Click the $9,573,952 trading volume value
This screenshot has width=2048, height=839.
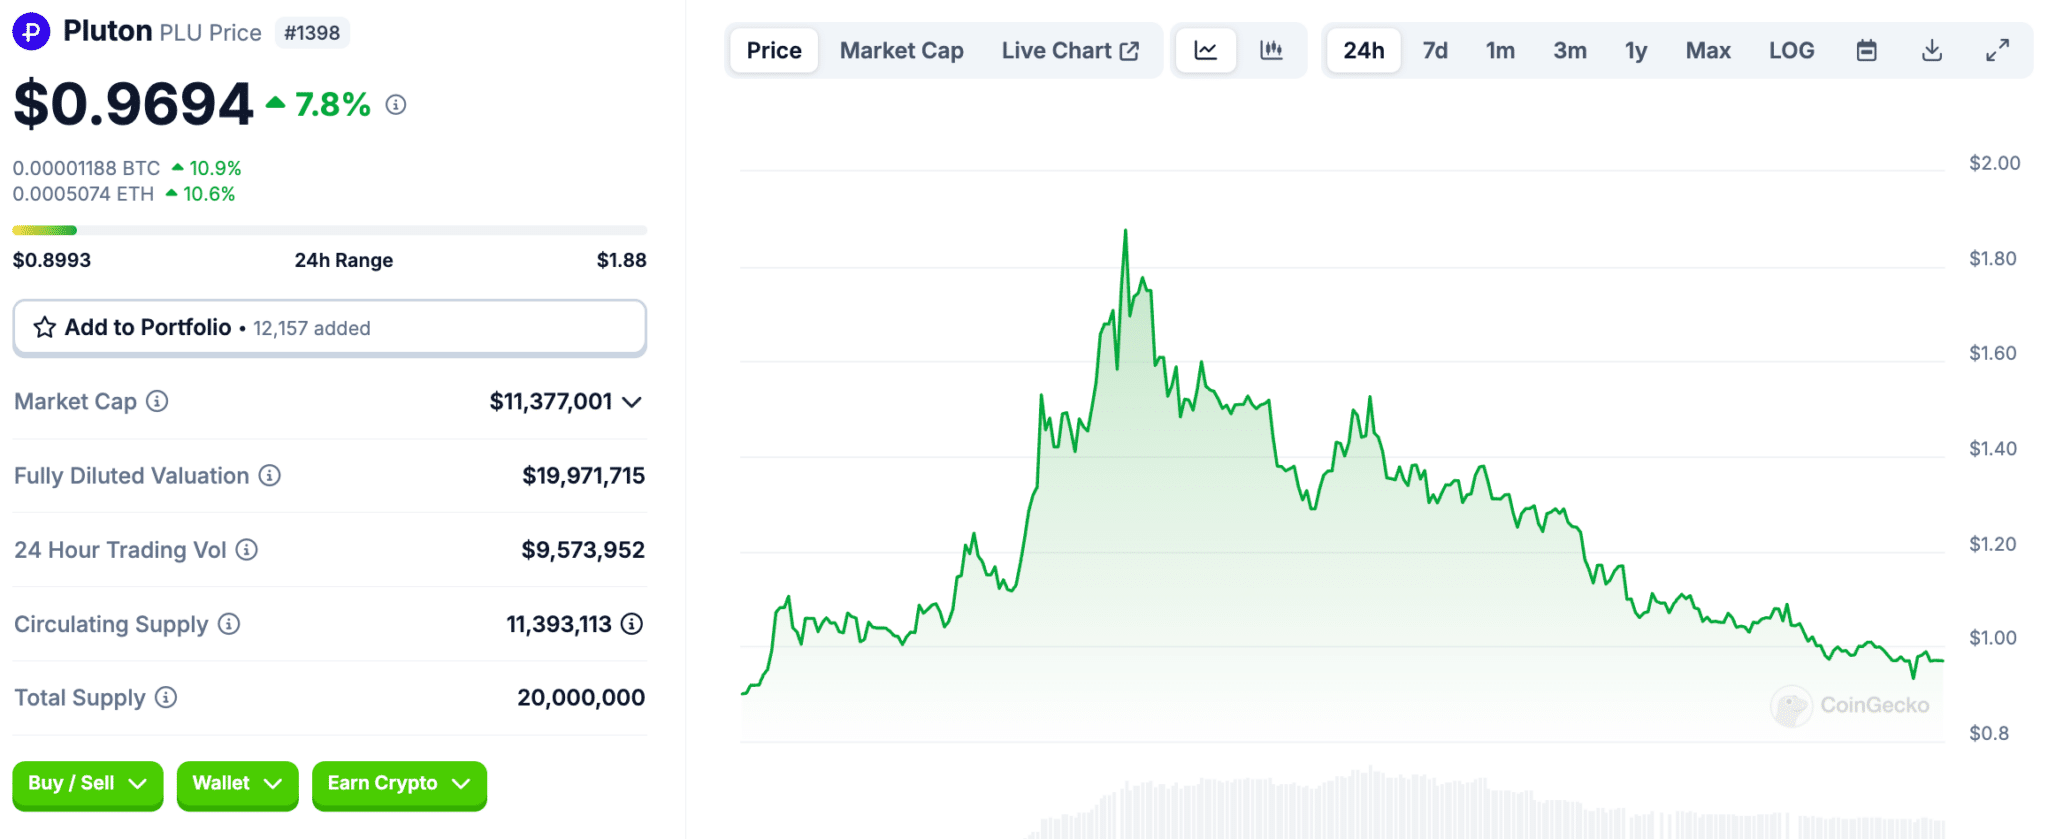583,550
